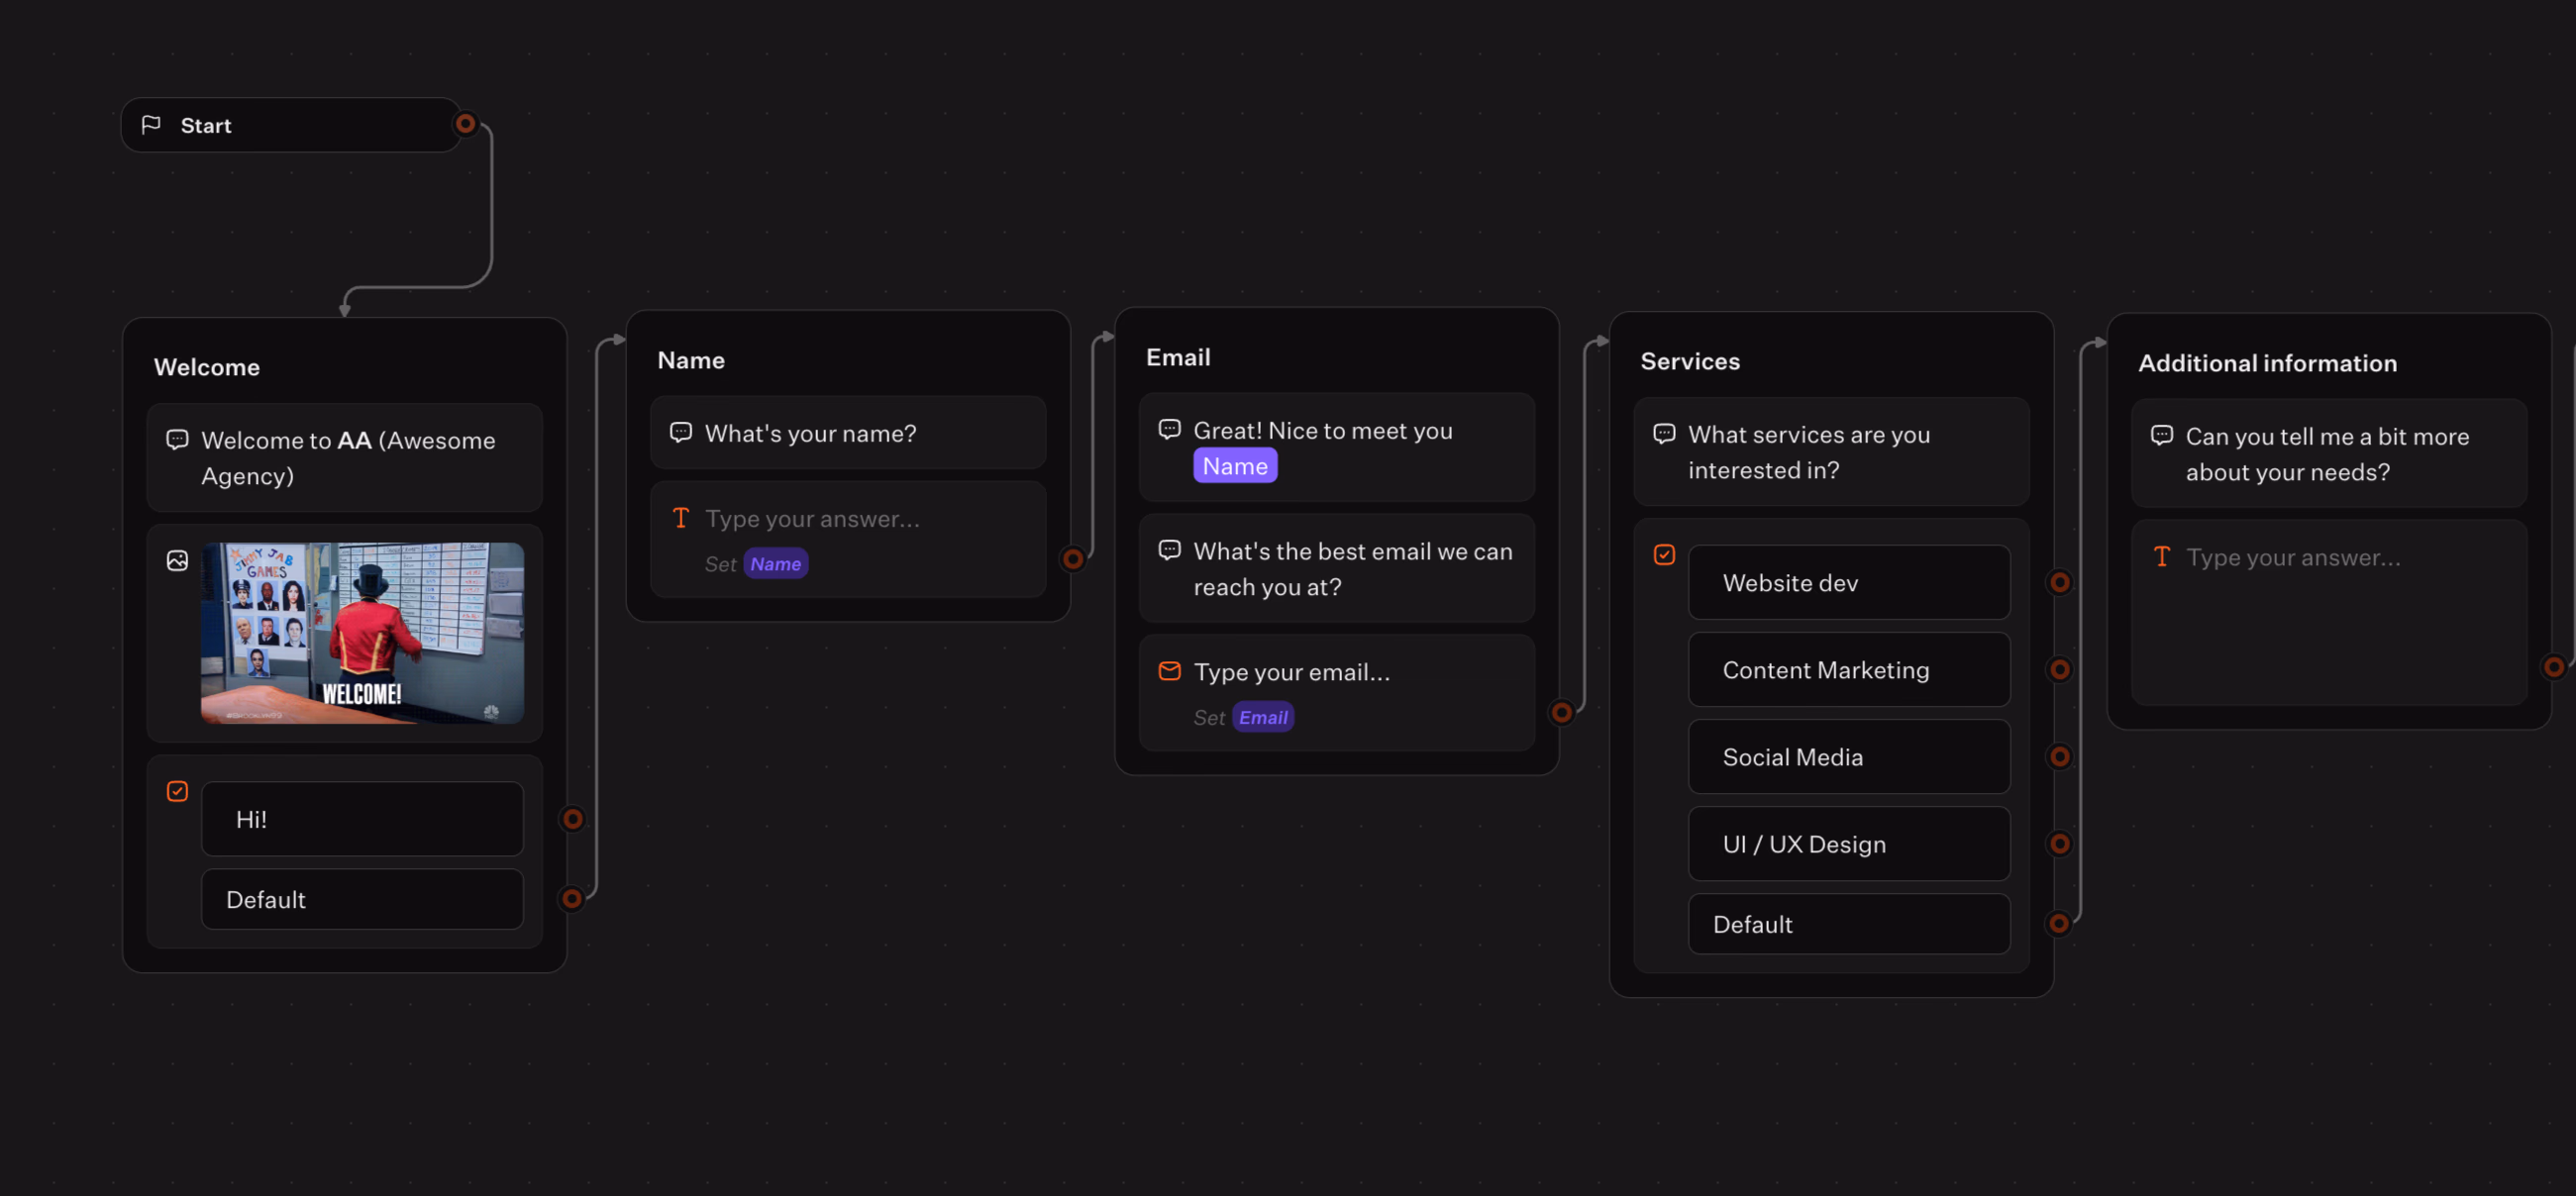Select the "Website dev" choice item

pyautogui.click(x=1848, y=582)
